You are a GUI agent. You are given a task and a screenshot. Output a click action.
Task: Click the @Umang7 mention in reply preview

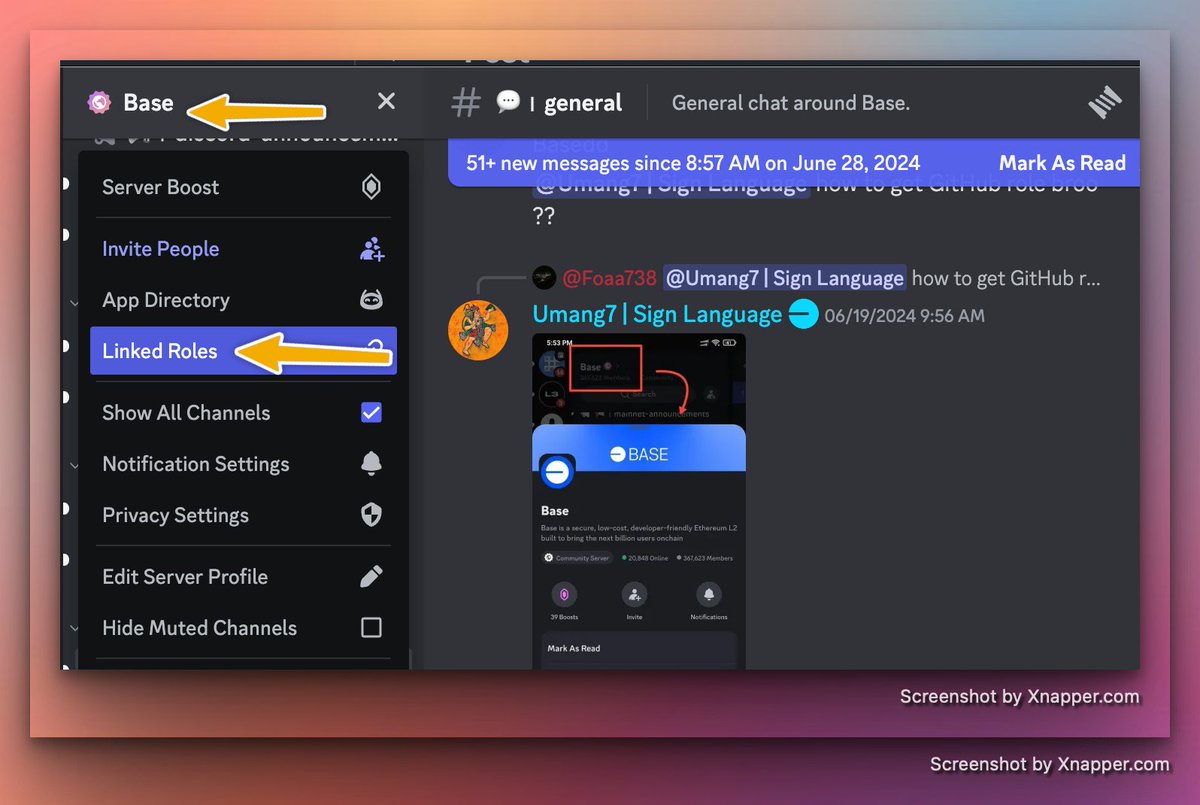point(785,277)
